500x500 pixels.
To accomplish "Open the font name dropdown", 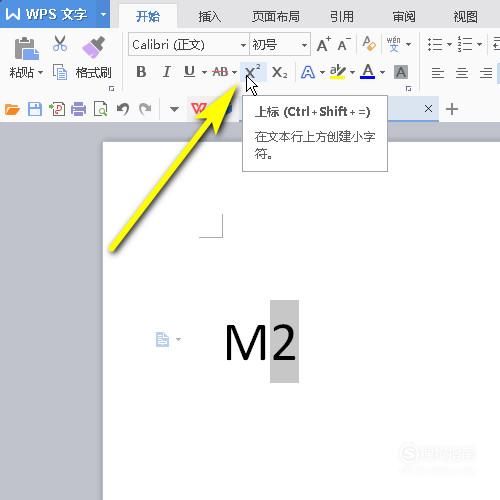I will (x=243, y=45).
